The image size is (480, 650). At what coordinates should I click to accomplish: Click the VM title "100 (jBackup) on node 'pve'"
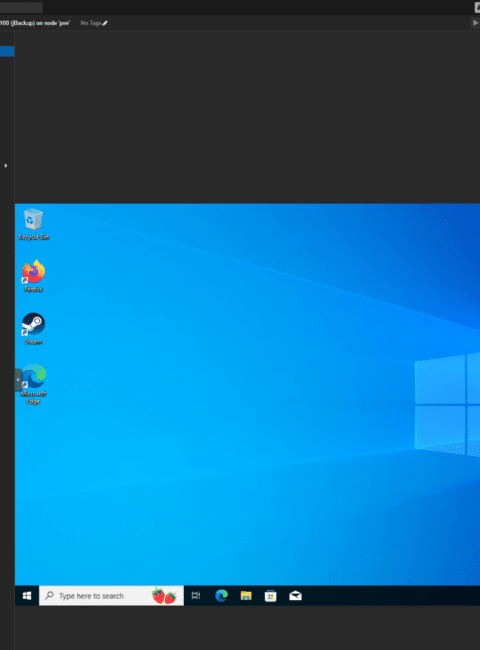(35, 23)
